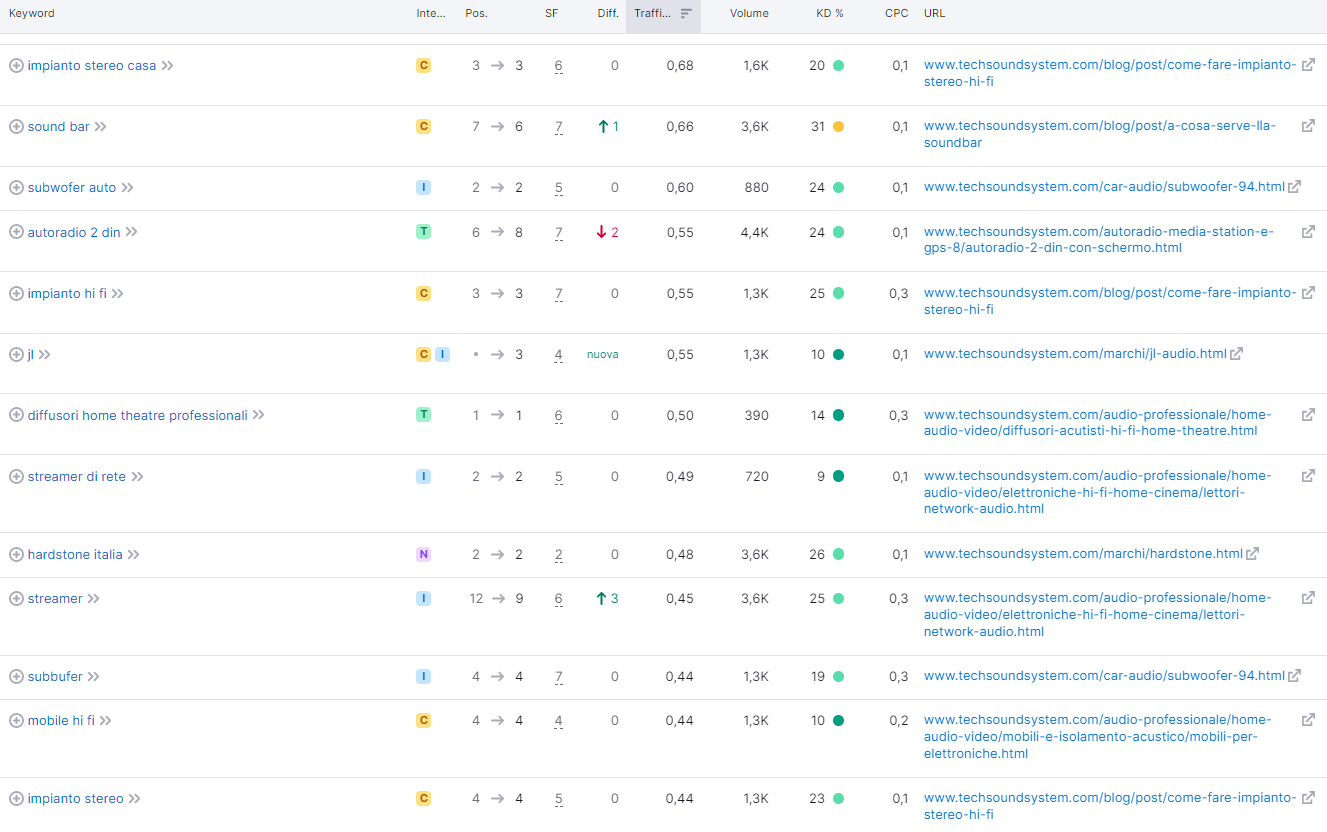Click informational intent badge for 'streamer'
Screen dimensions: 1327x832
[x=424, y=598]
